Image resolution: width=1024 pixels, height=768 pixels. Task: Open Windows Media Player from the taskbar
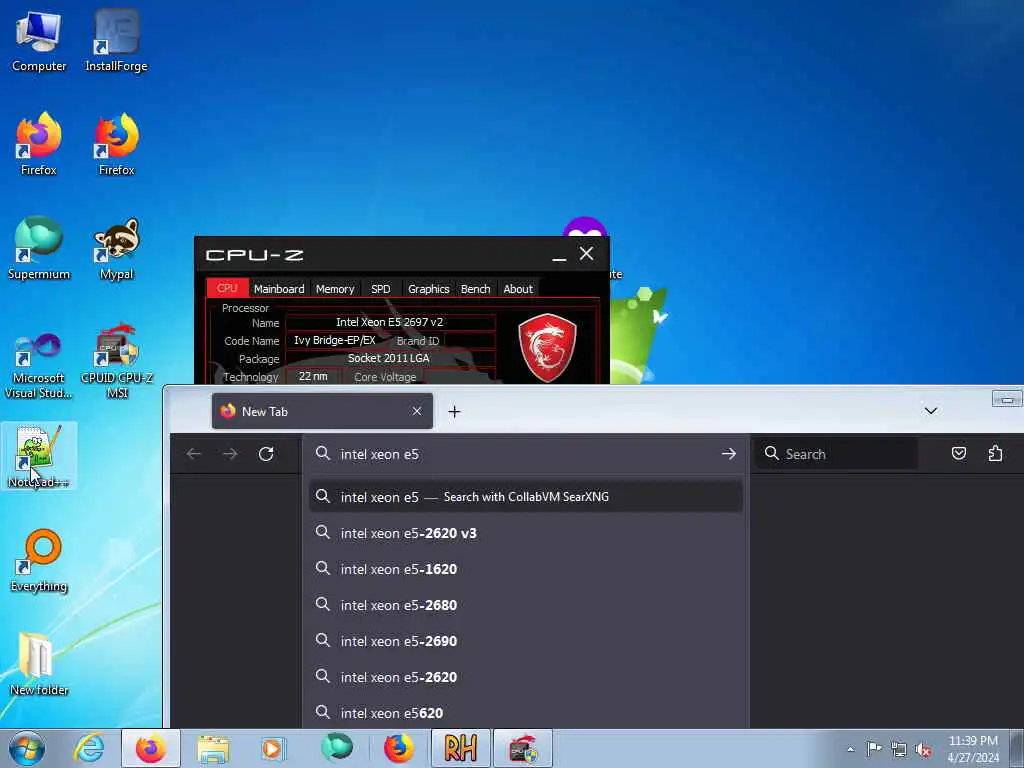[x=272, y=748]
